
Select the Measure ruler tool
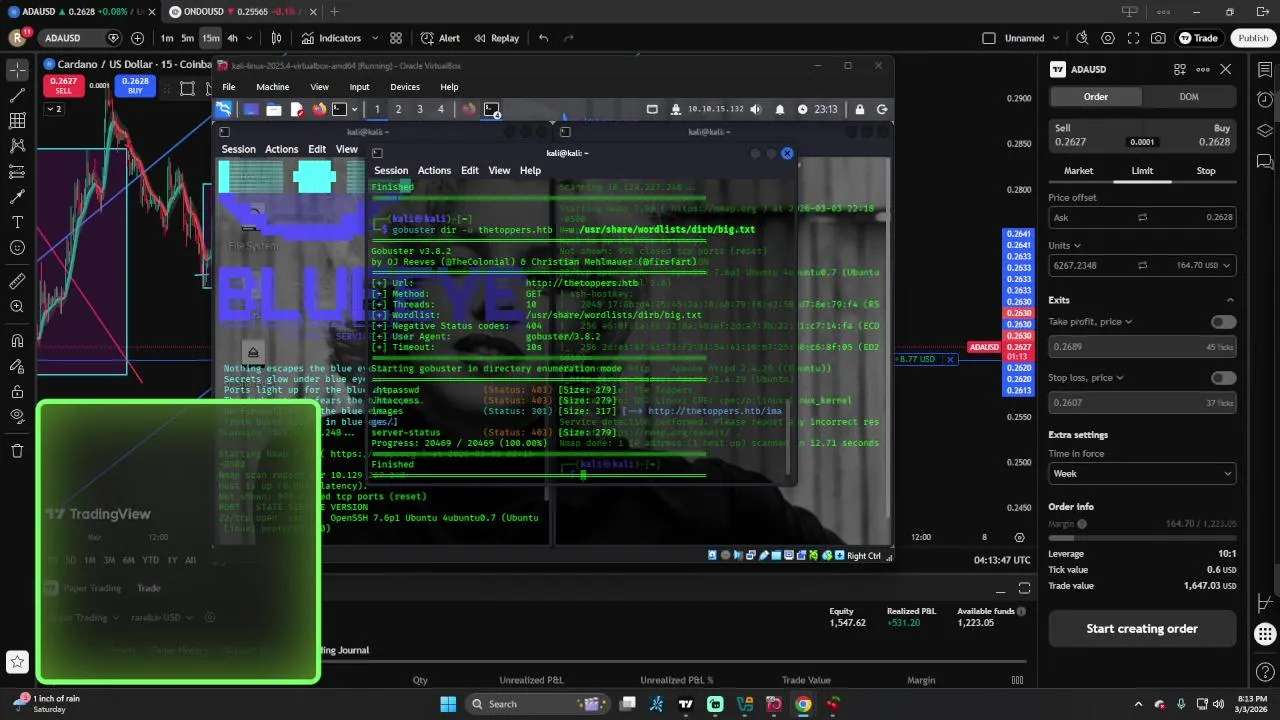tap(17, 281)
